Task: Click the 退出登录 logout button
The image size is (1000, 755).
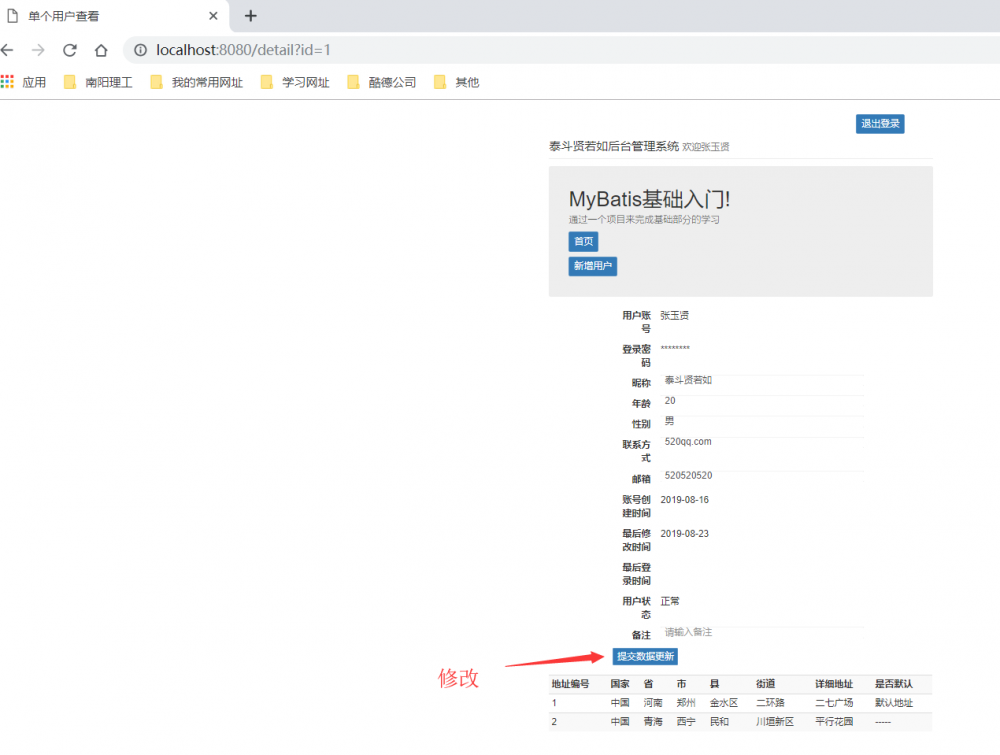Action: pyautogui.click(x=880, y=123)
